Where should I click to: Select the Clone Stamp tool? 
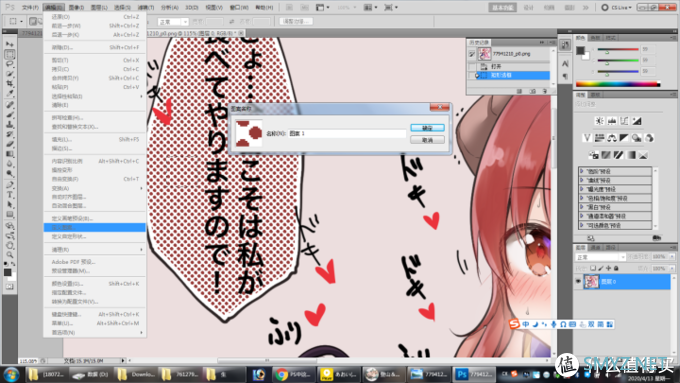[10, 124]
